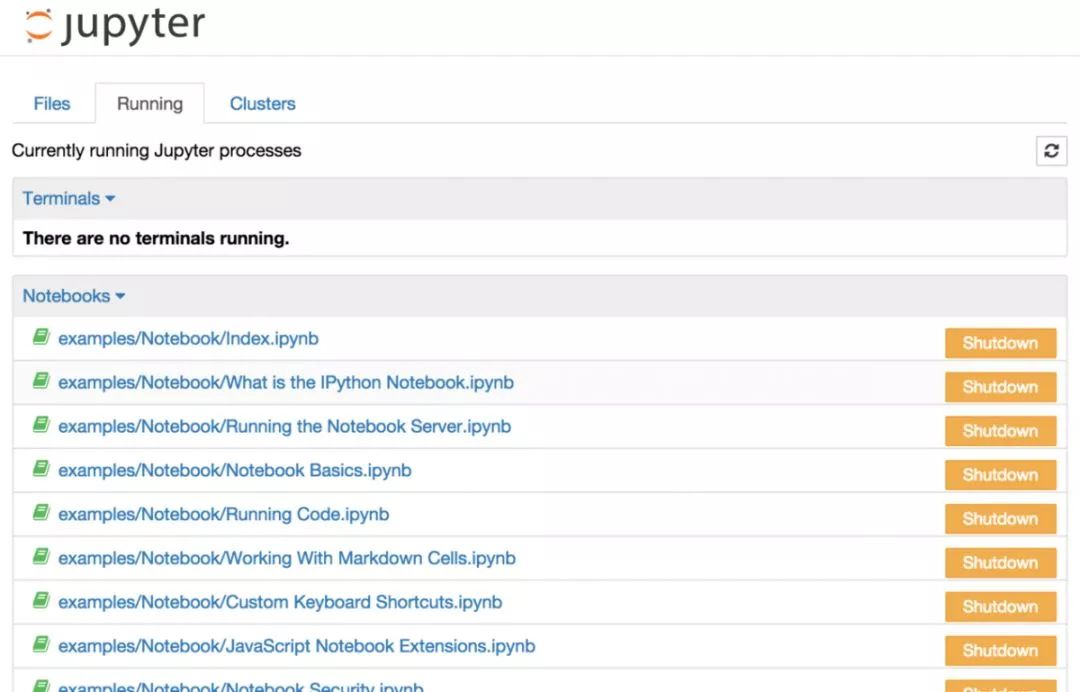Switch to the Files tab

(52, 104)
